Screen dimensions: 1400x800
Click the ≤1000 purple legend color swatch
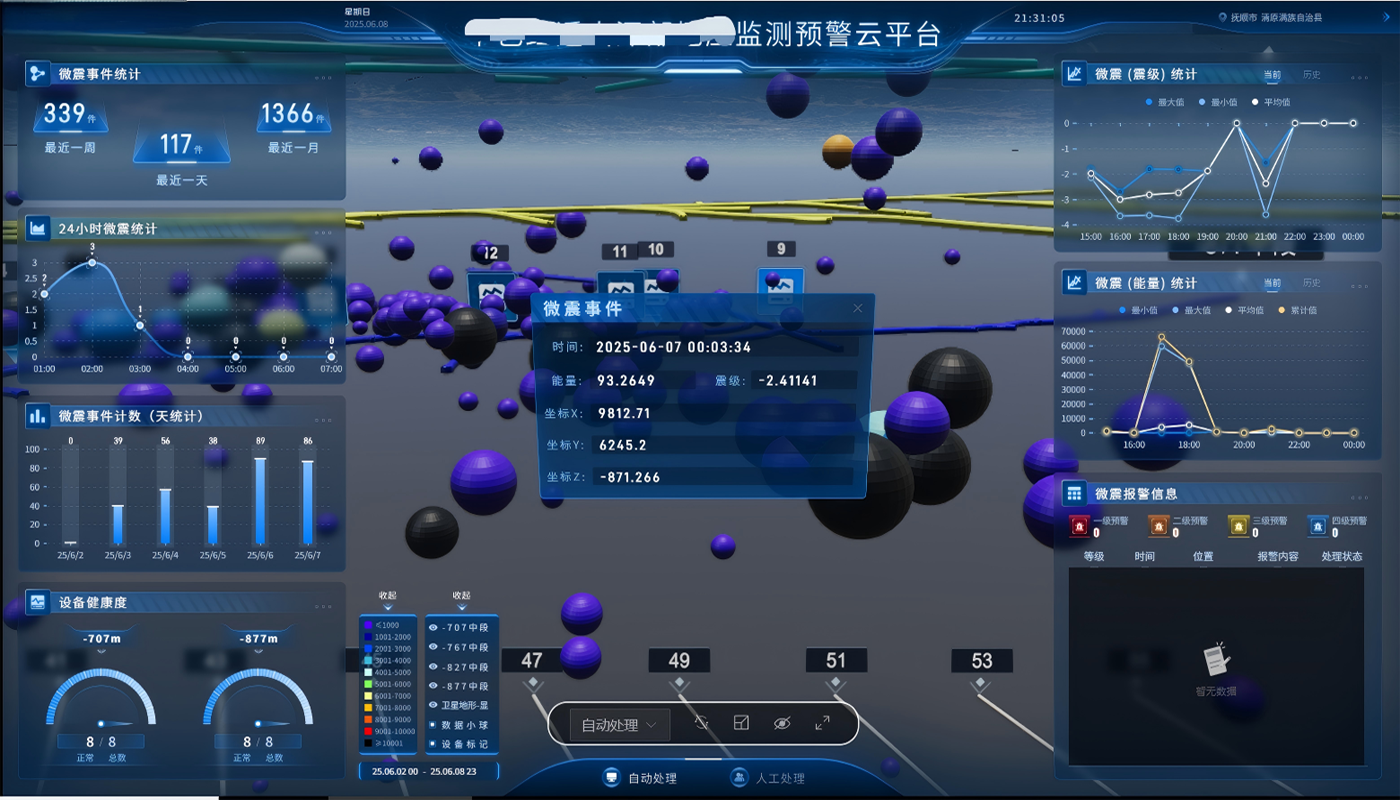tap(369, 626)
